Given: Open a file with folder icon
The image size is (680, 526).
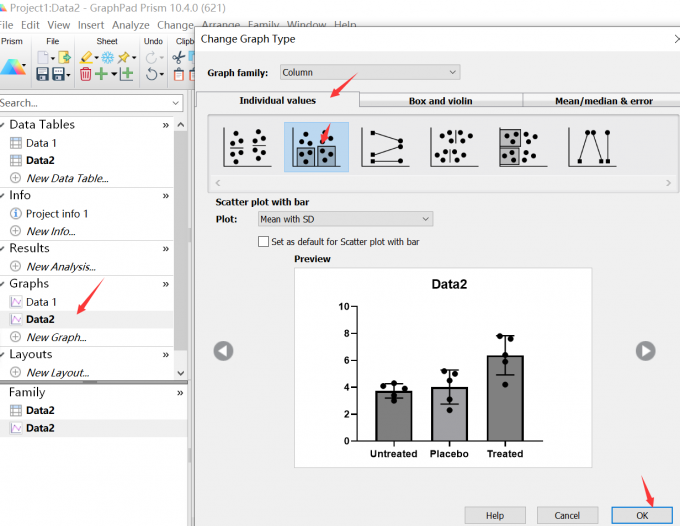Looking at the screenshot, I should coord(64,57).
